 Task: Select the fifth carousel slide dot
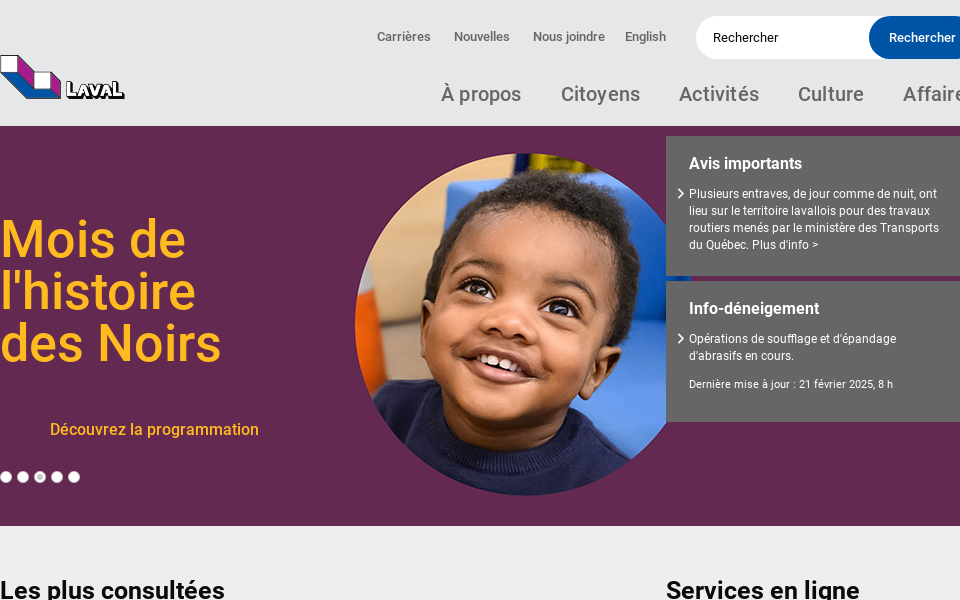pos(74,477)
